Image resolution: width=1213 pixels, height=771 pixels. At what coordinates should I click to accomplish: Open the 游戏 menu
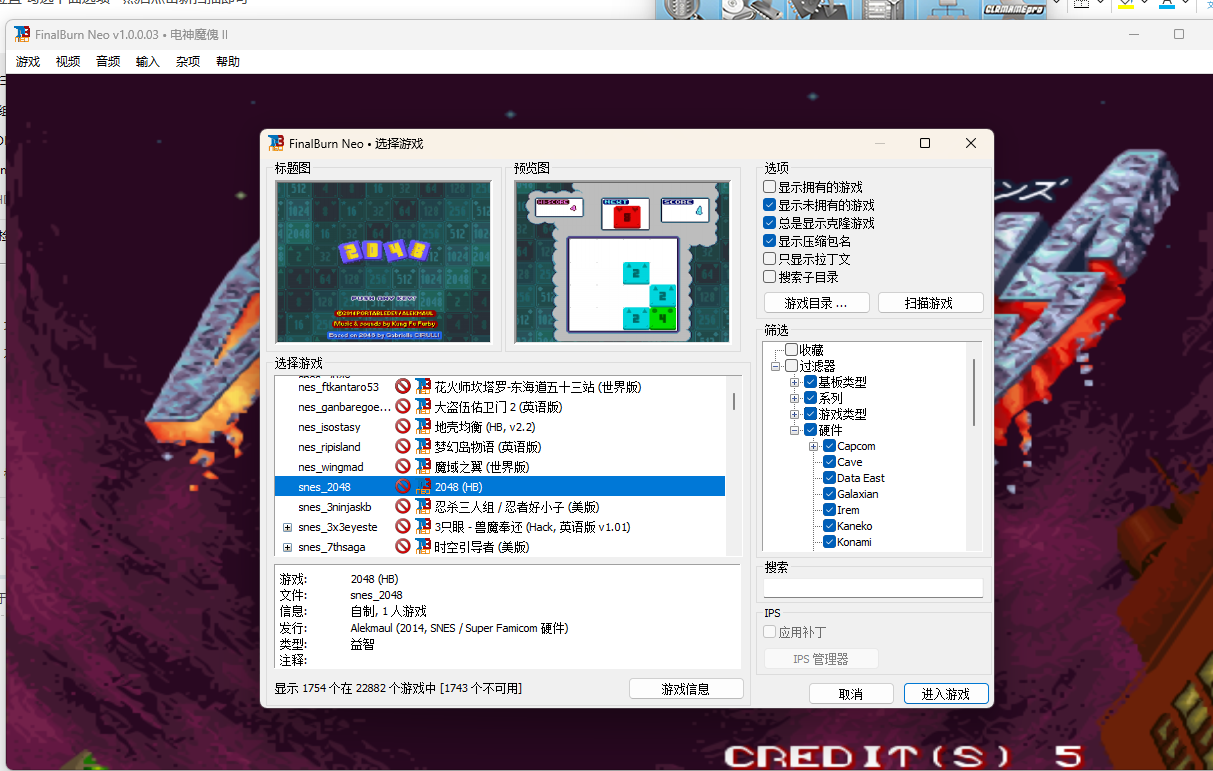point(28,62)
